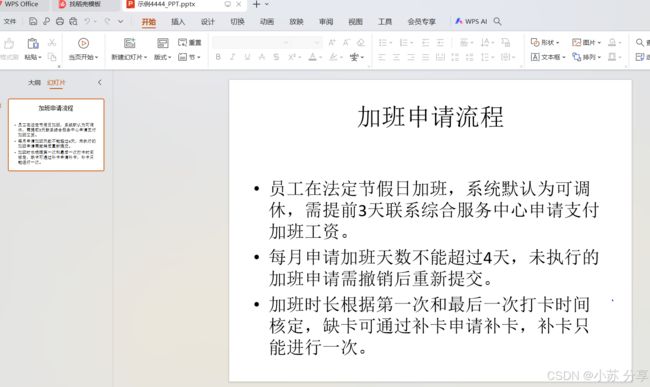Open the File (文件) menu
The image size is (650, 387).
click(x=10, y=21)
